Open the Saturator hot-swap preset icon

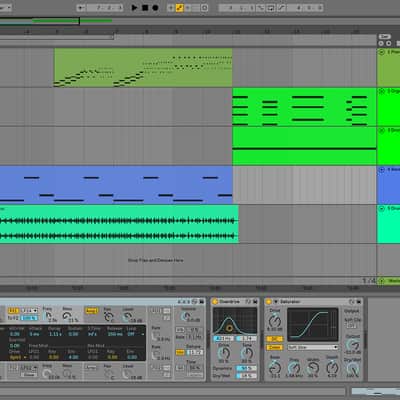pos(351,302)
